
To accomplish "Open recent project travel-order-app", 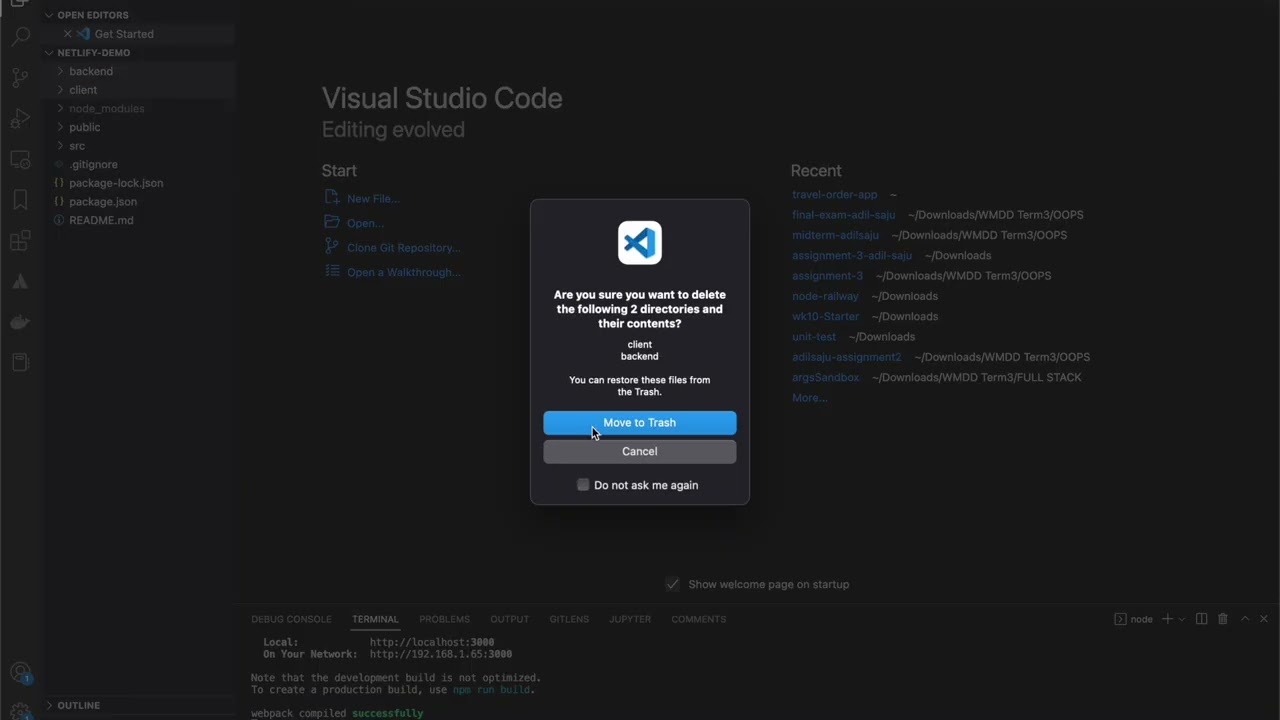I will (x=835, y=195).
